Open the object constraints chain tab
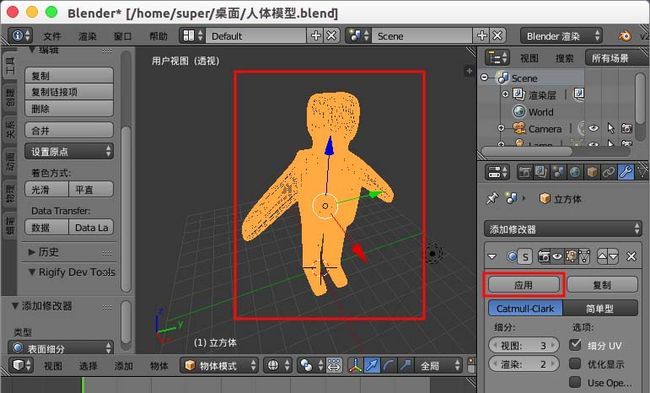Viewport: 650px width, 393px height. click(x=609, y=172)
